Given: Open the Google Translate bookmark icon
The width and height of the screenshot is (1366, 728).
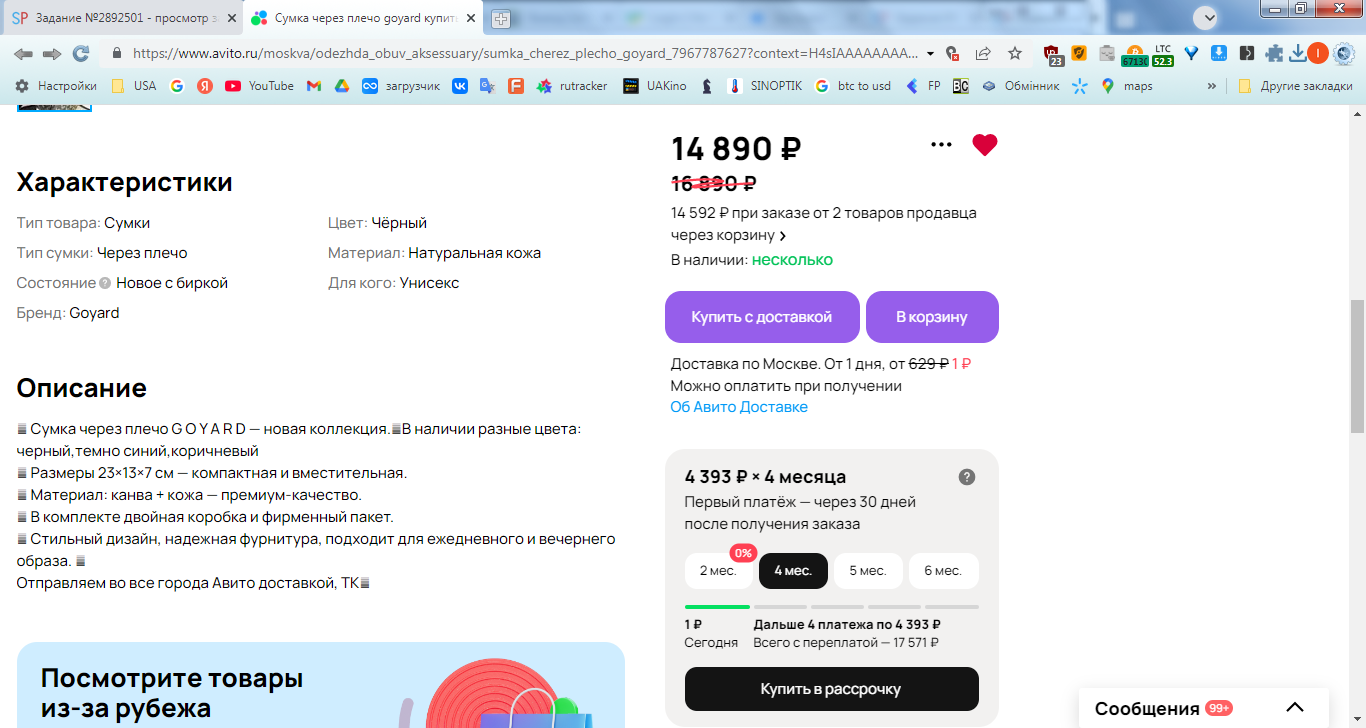Looking at the screenshot, I should [488, 86].
